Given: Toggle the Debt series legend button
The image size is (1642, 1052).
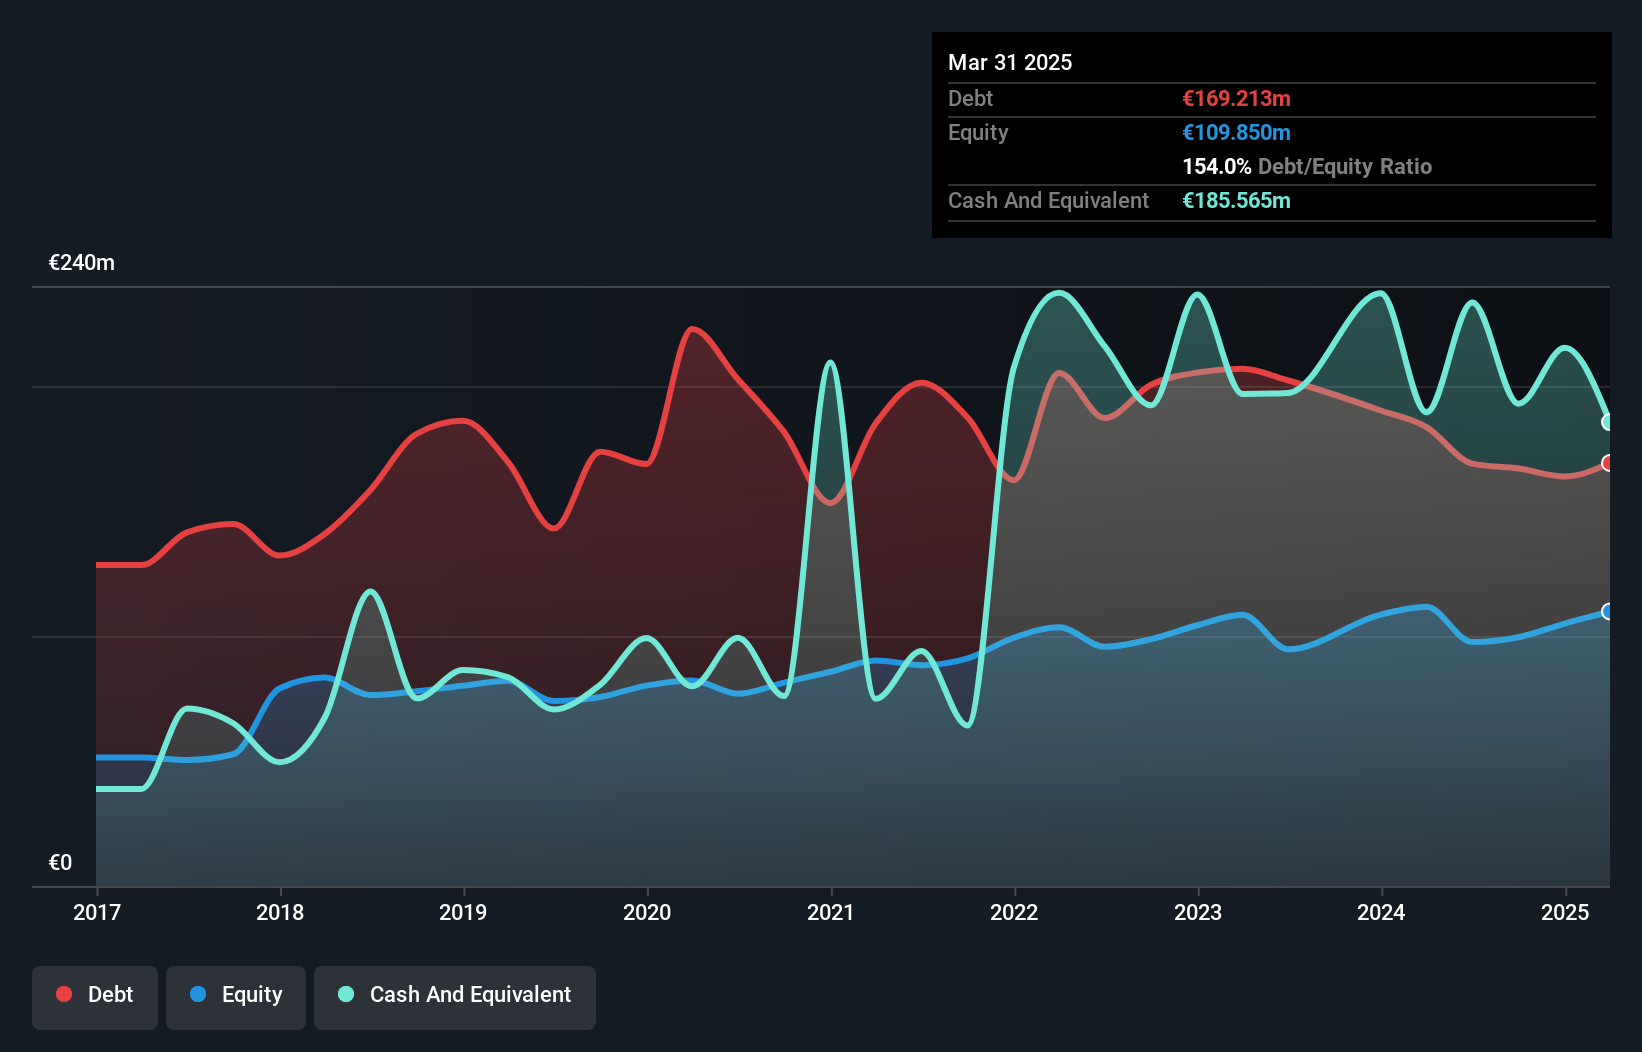Looking at the screenshot, I should [95, 997].
